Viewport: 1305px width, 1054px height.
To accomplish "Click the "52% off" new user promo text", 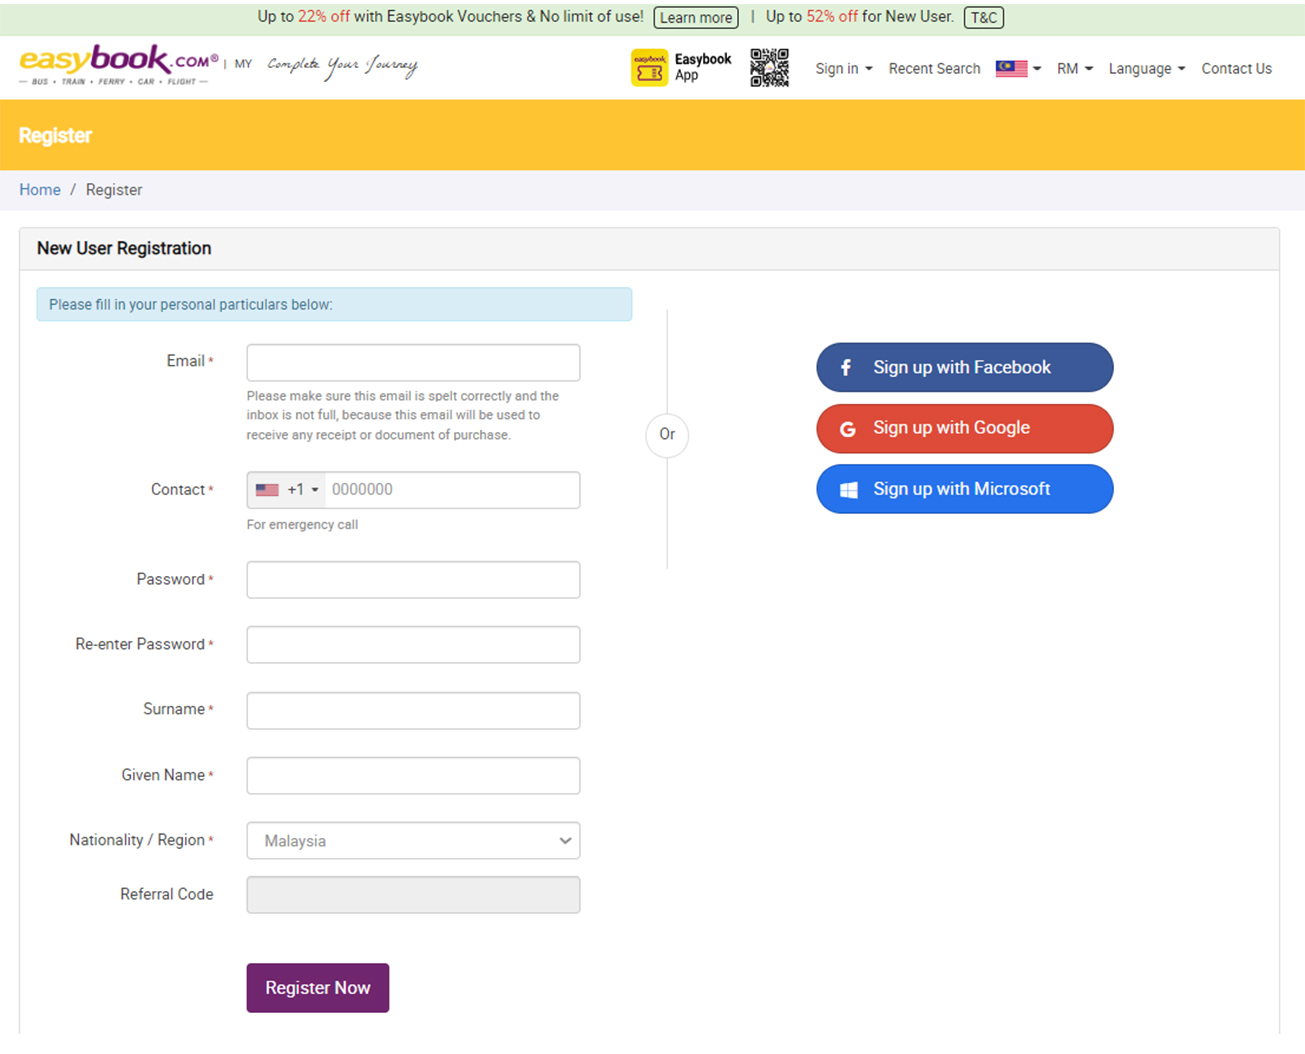I will tap(832, 17).
